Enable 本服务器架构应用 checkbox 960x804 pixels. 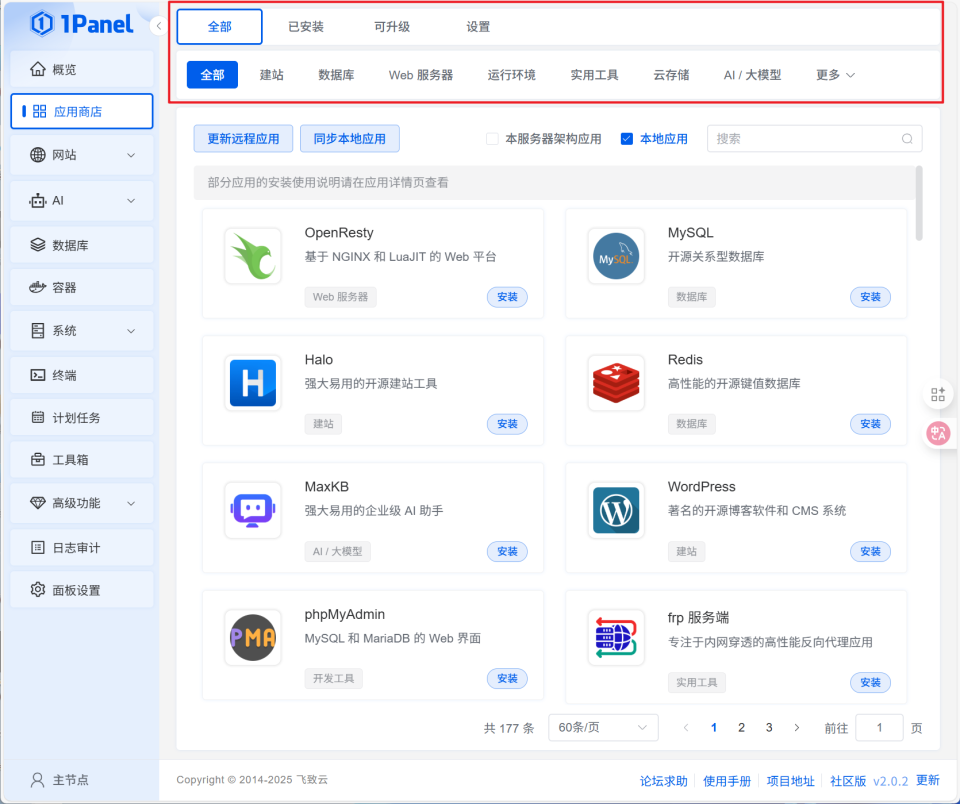pos(492,139)
